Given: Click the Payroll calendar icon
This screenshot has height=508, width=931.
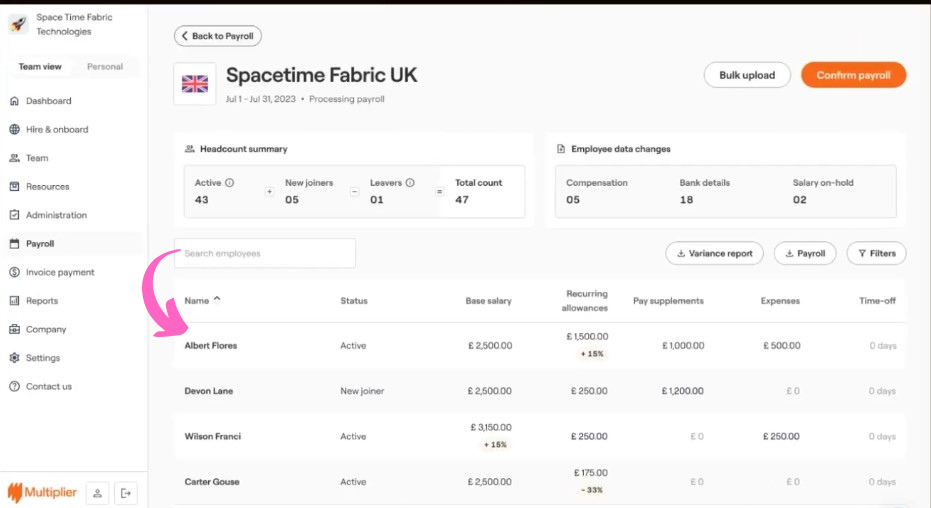Looking at the screenshot, I should pyautogui.click(x=14, y=243).
